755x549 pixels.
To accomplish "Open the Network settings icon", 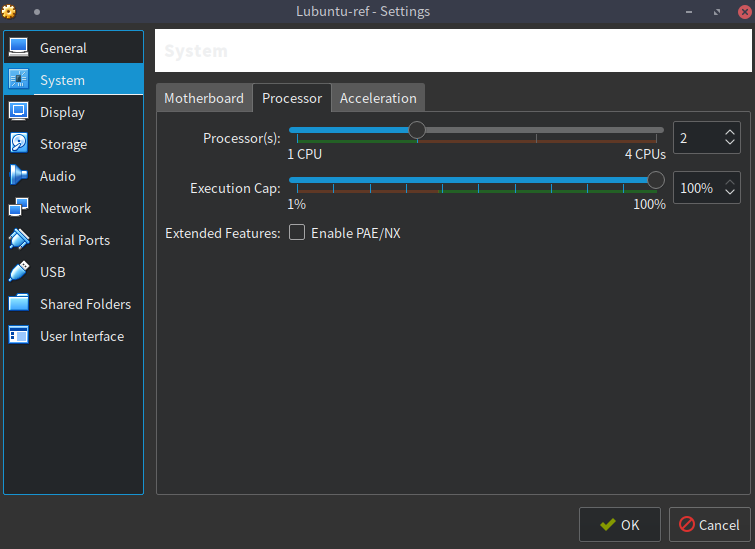I will pyautogui.click(x=19, y=208).
